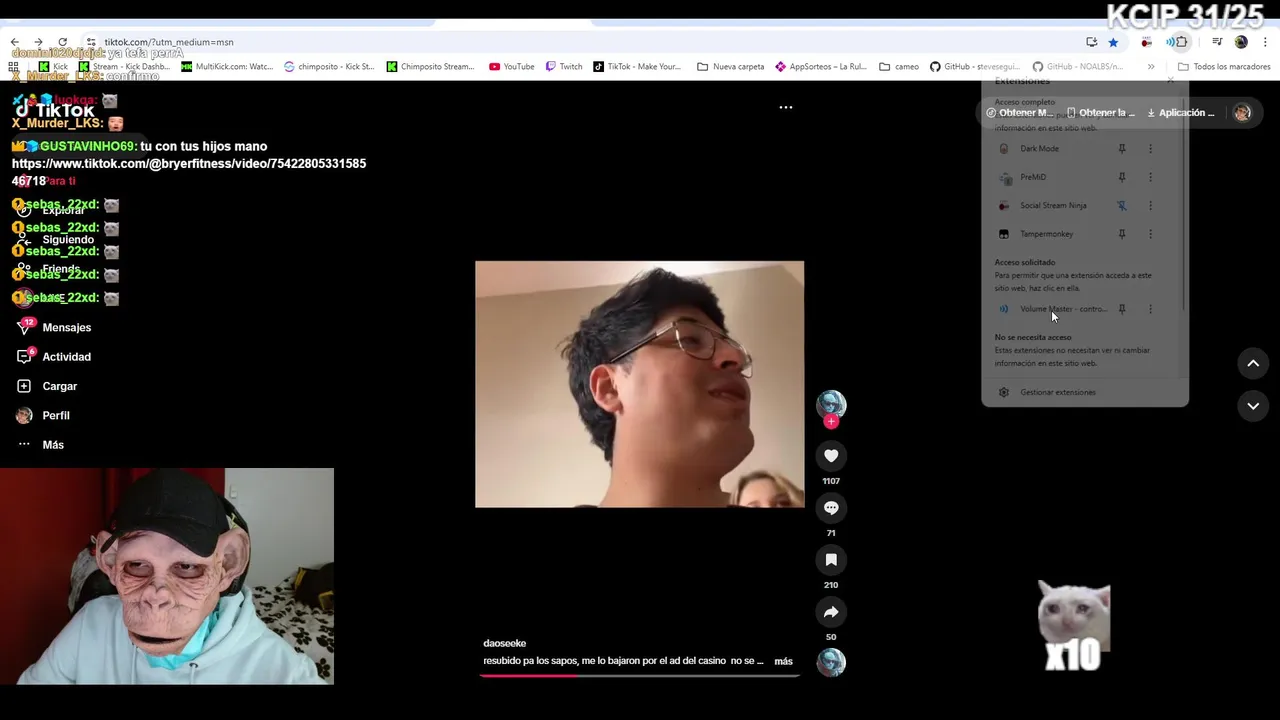Open the Twitch bookmark
Screen dimensions: 1280x720
pyautogui.click(x=564, y=67)
